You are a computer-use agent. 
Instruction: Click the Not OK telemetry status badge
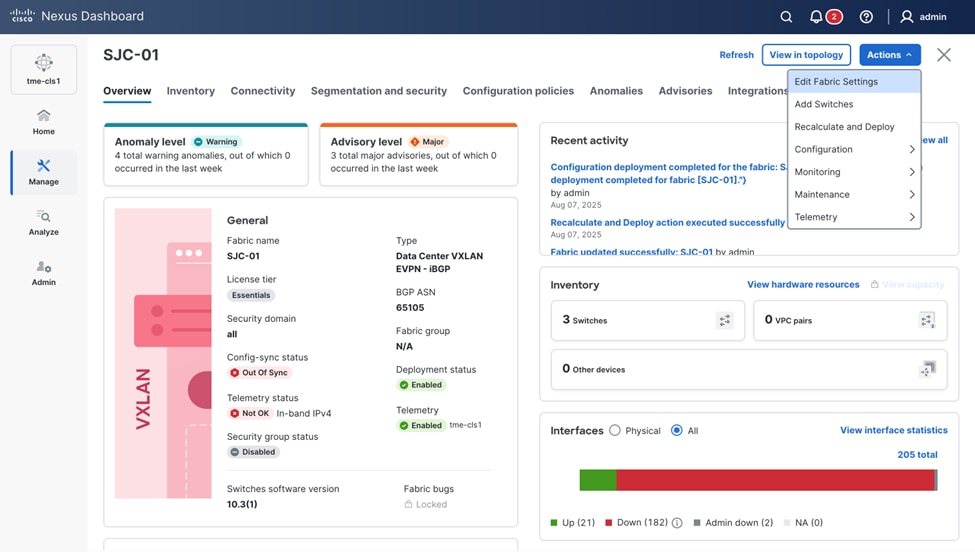250,413
